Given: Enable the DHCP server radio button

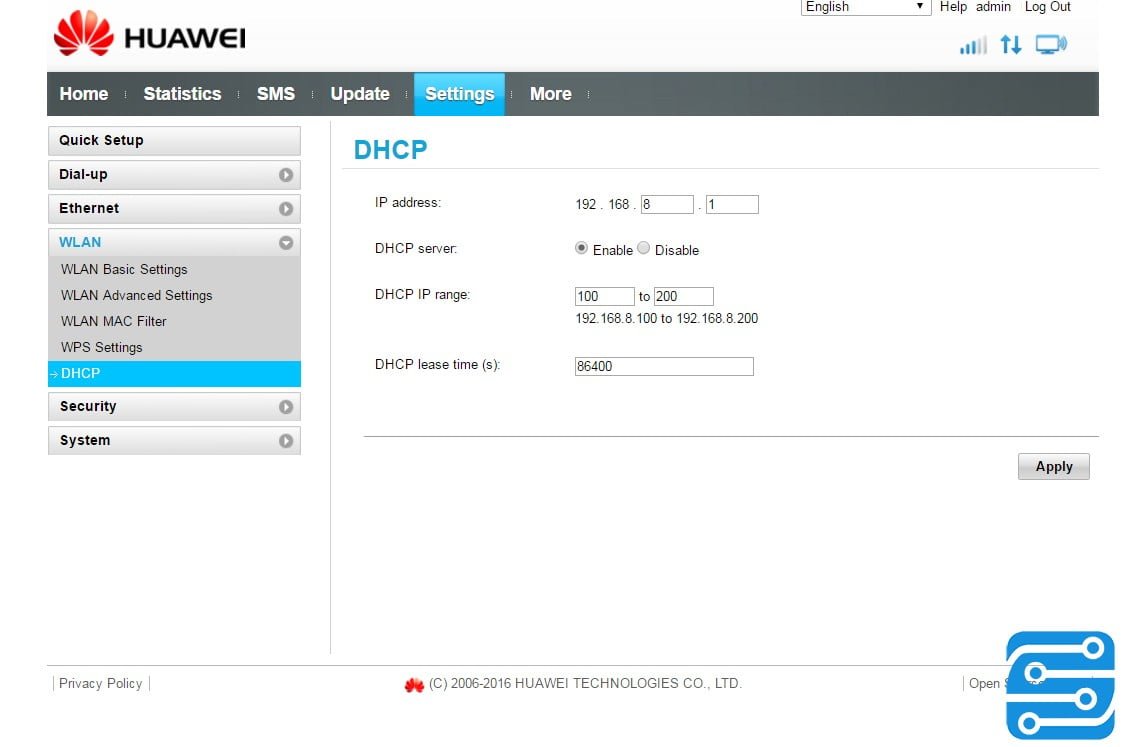Looking at the screenshot, I should coord(581,248).
